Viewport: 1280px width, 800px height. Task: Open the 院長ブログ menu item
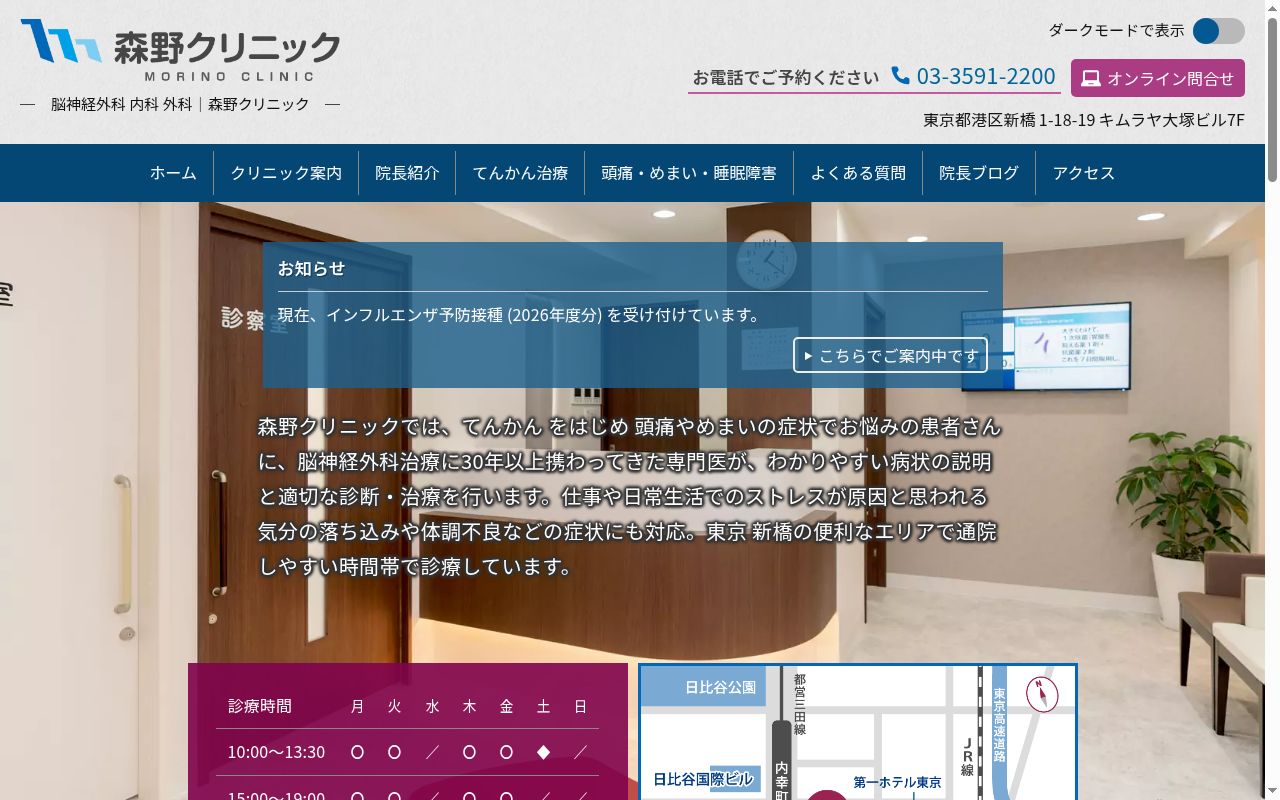[979, 173]
